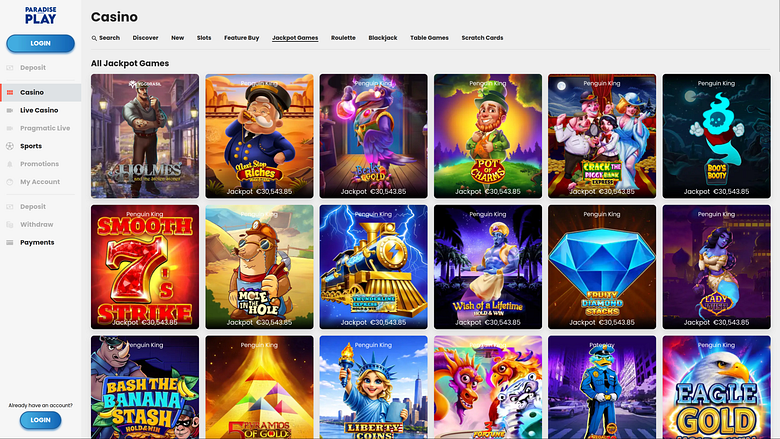Viewport: 780px width, 439px height.
Task: Open Wish of a Lifetime game
Action: 488,267
